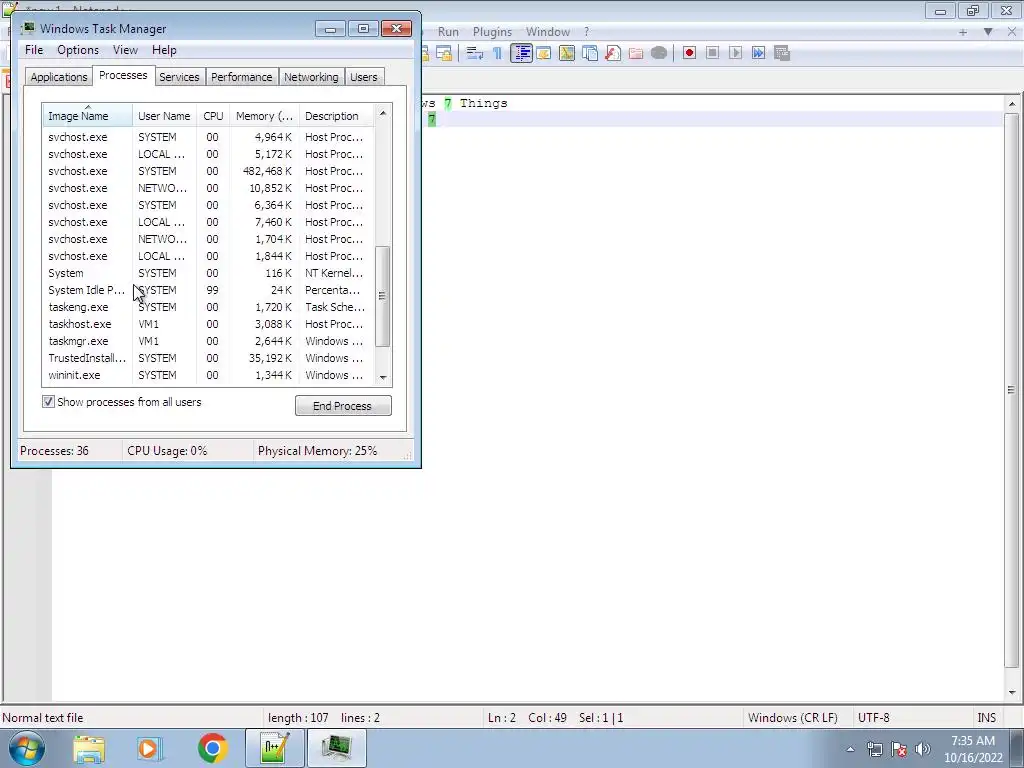Screen dimensions: 1024x768
Task: Switch to the Performance tab
Action: point(242,77)
